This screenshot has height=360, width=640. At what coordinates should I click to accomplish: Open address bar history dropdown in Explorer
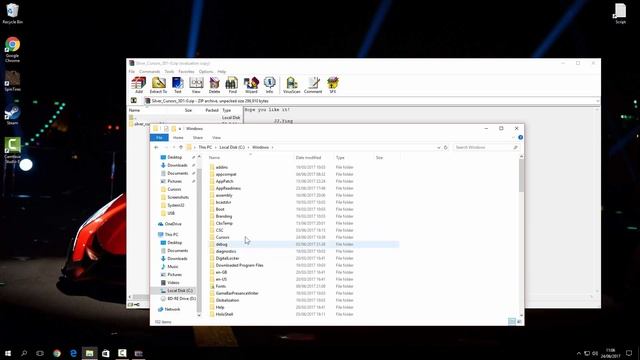[x=438, y=147]
